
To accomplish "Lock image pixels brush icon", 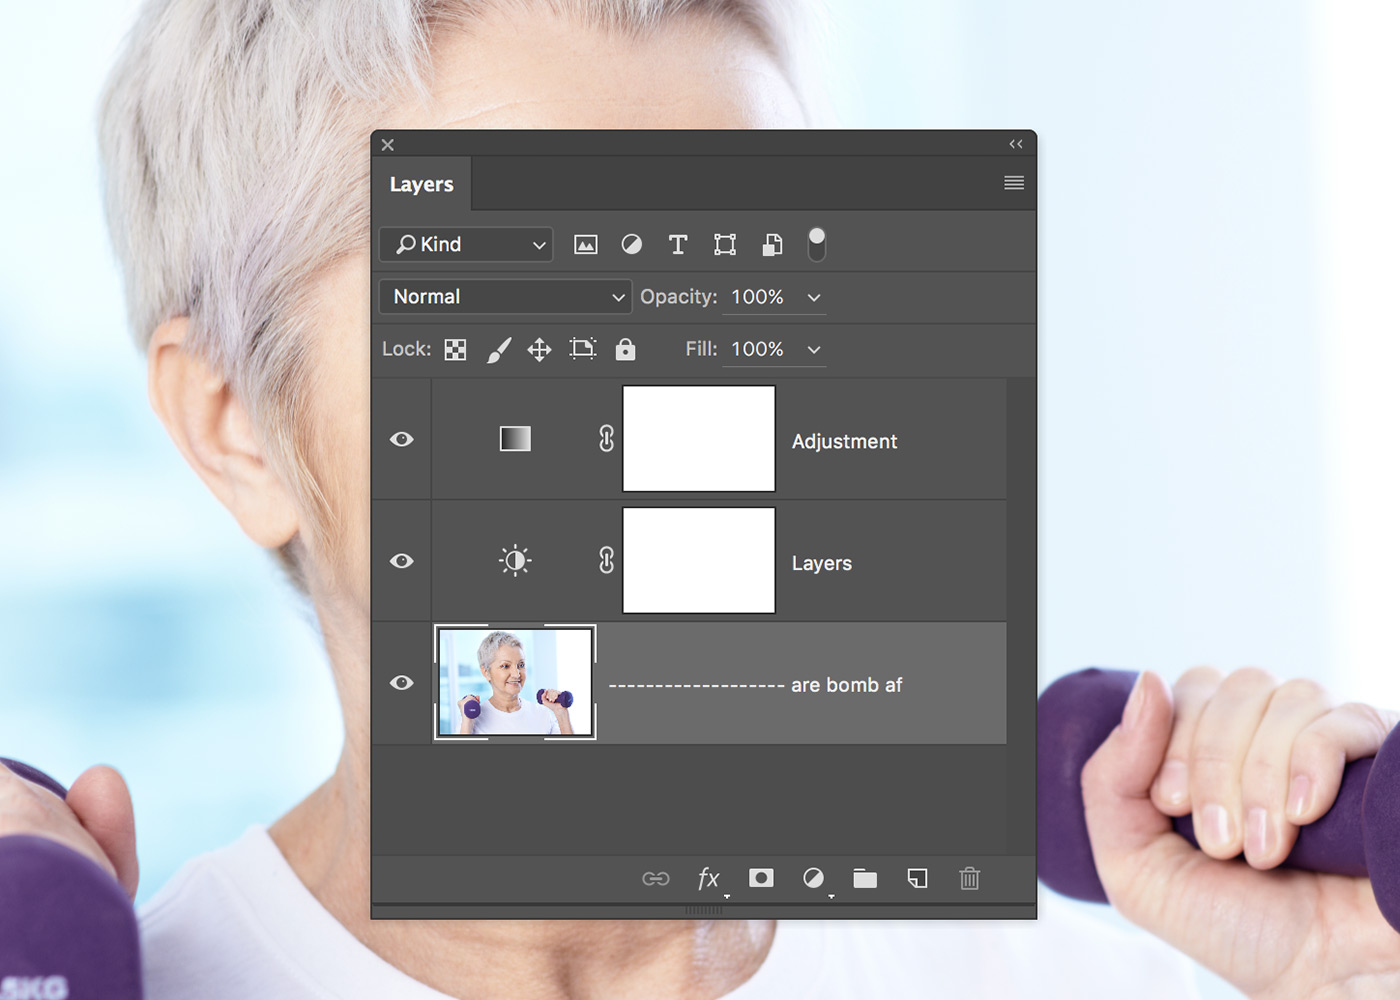I will tap(498, 349).
